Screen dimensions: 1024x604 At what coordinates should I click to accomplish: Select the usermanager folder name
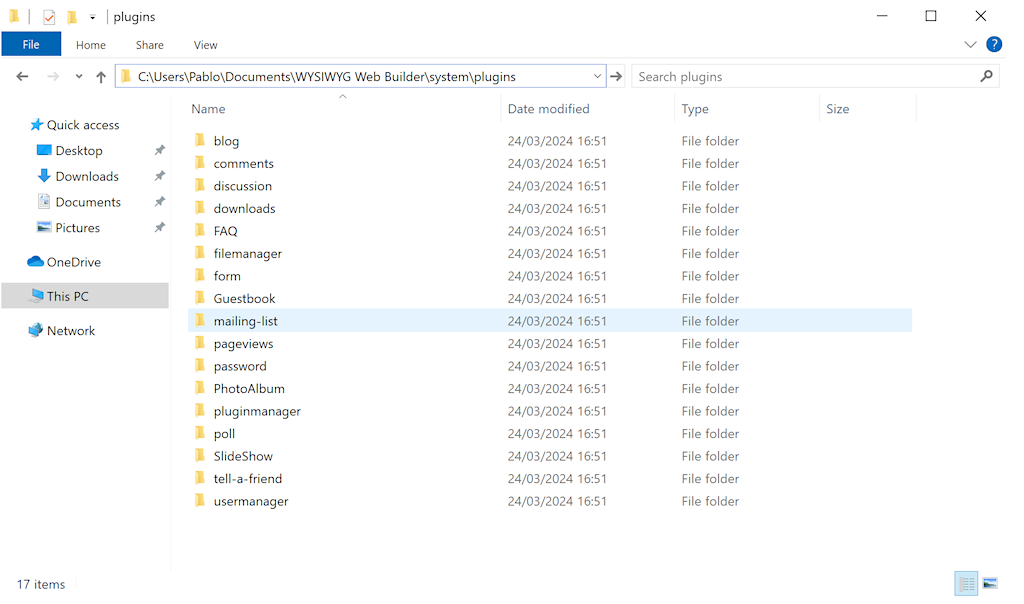251,501
